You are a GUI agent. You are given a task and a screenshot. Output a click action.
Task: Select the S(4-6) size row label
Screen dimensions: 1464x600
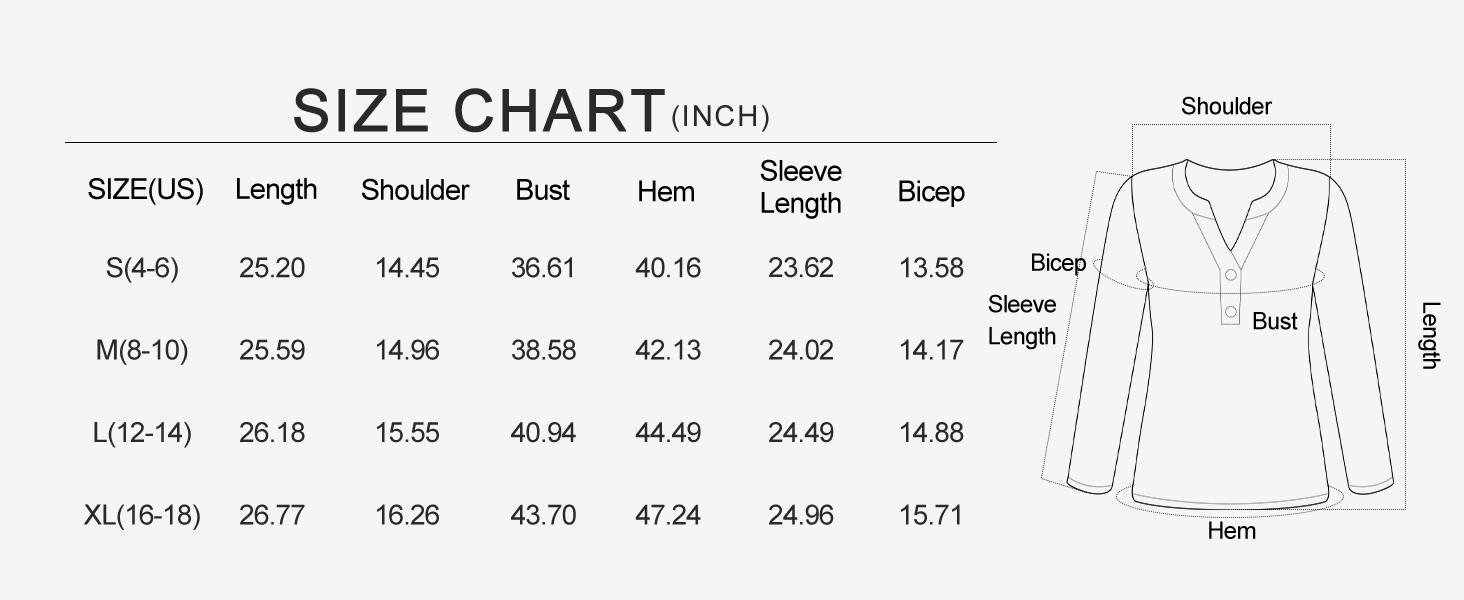(142, 268)
